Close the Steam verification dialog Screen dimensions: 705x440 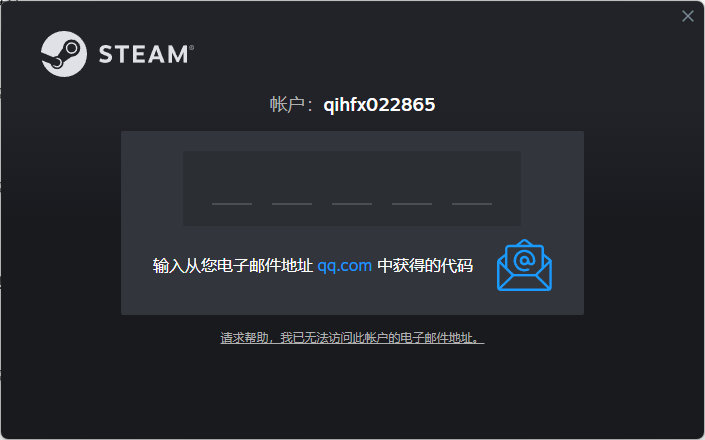click(x=687, y=16)
